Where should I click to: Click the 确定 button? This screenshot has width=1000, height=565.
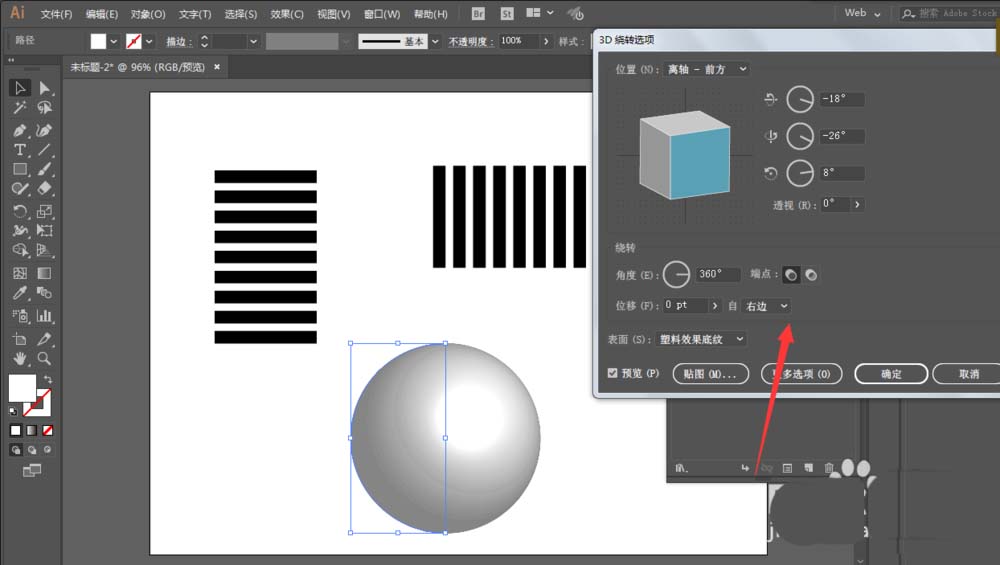click(x=890, y=374)
